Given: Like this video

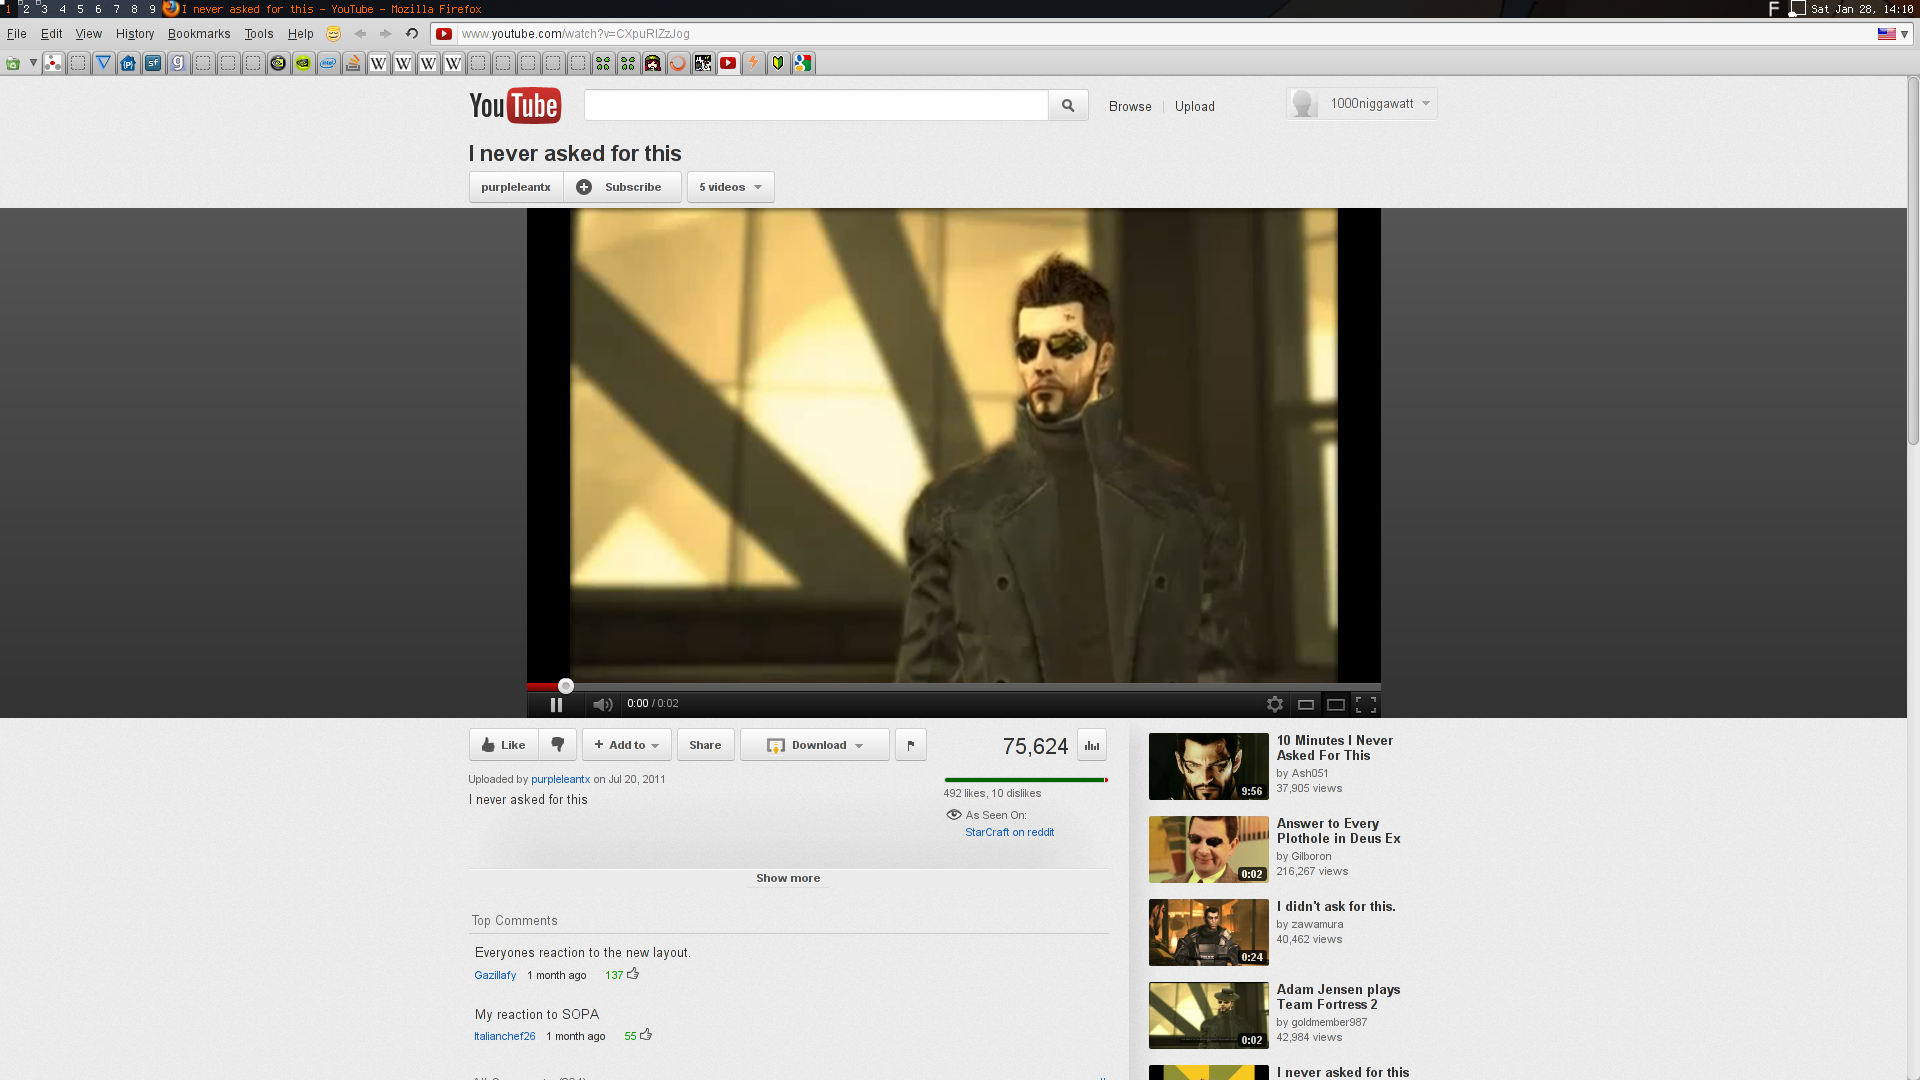Looking at the screenshot, I should click(504, 745).
